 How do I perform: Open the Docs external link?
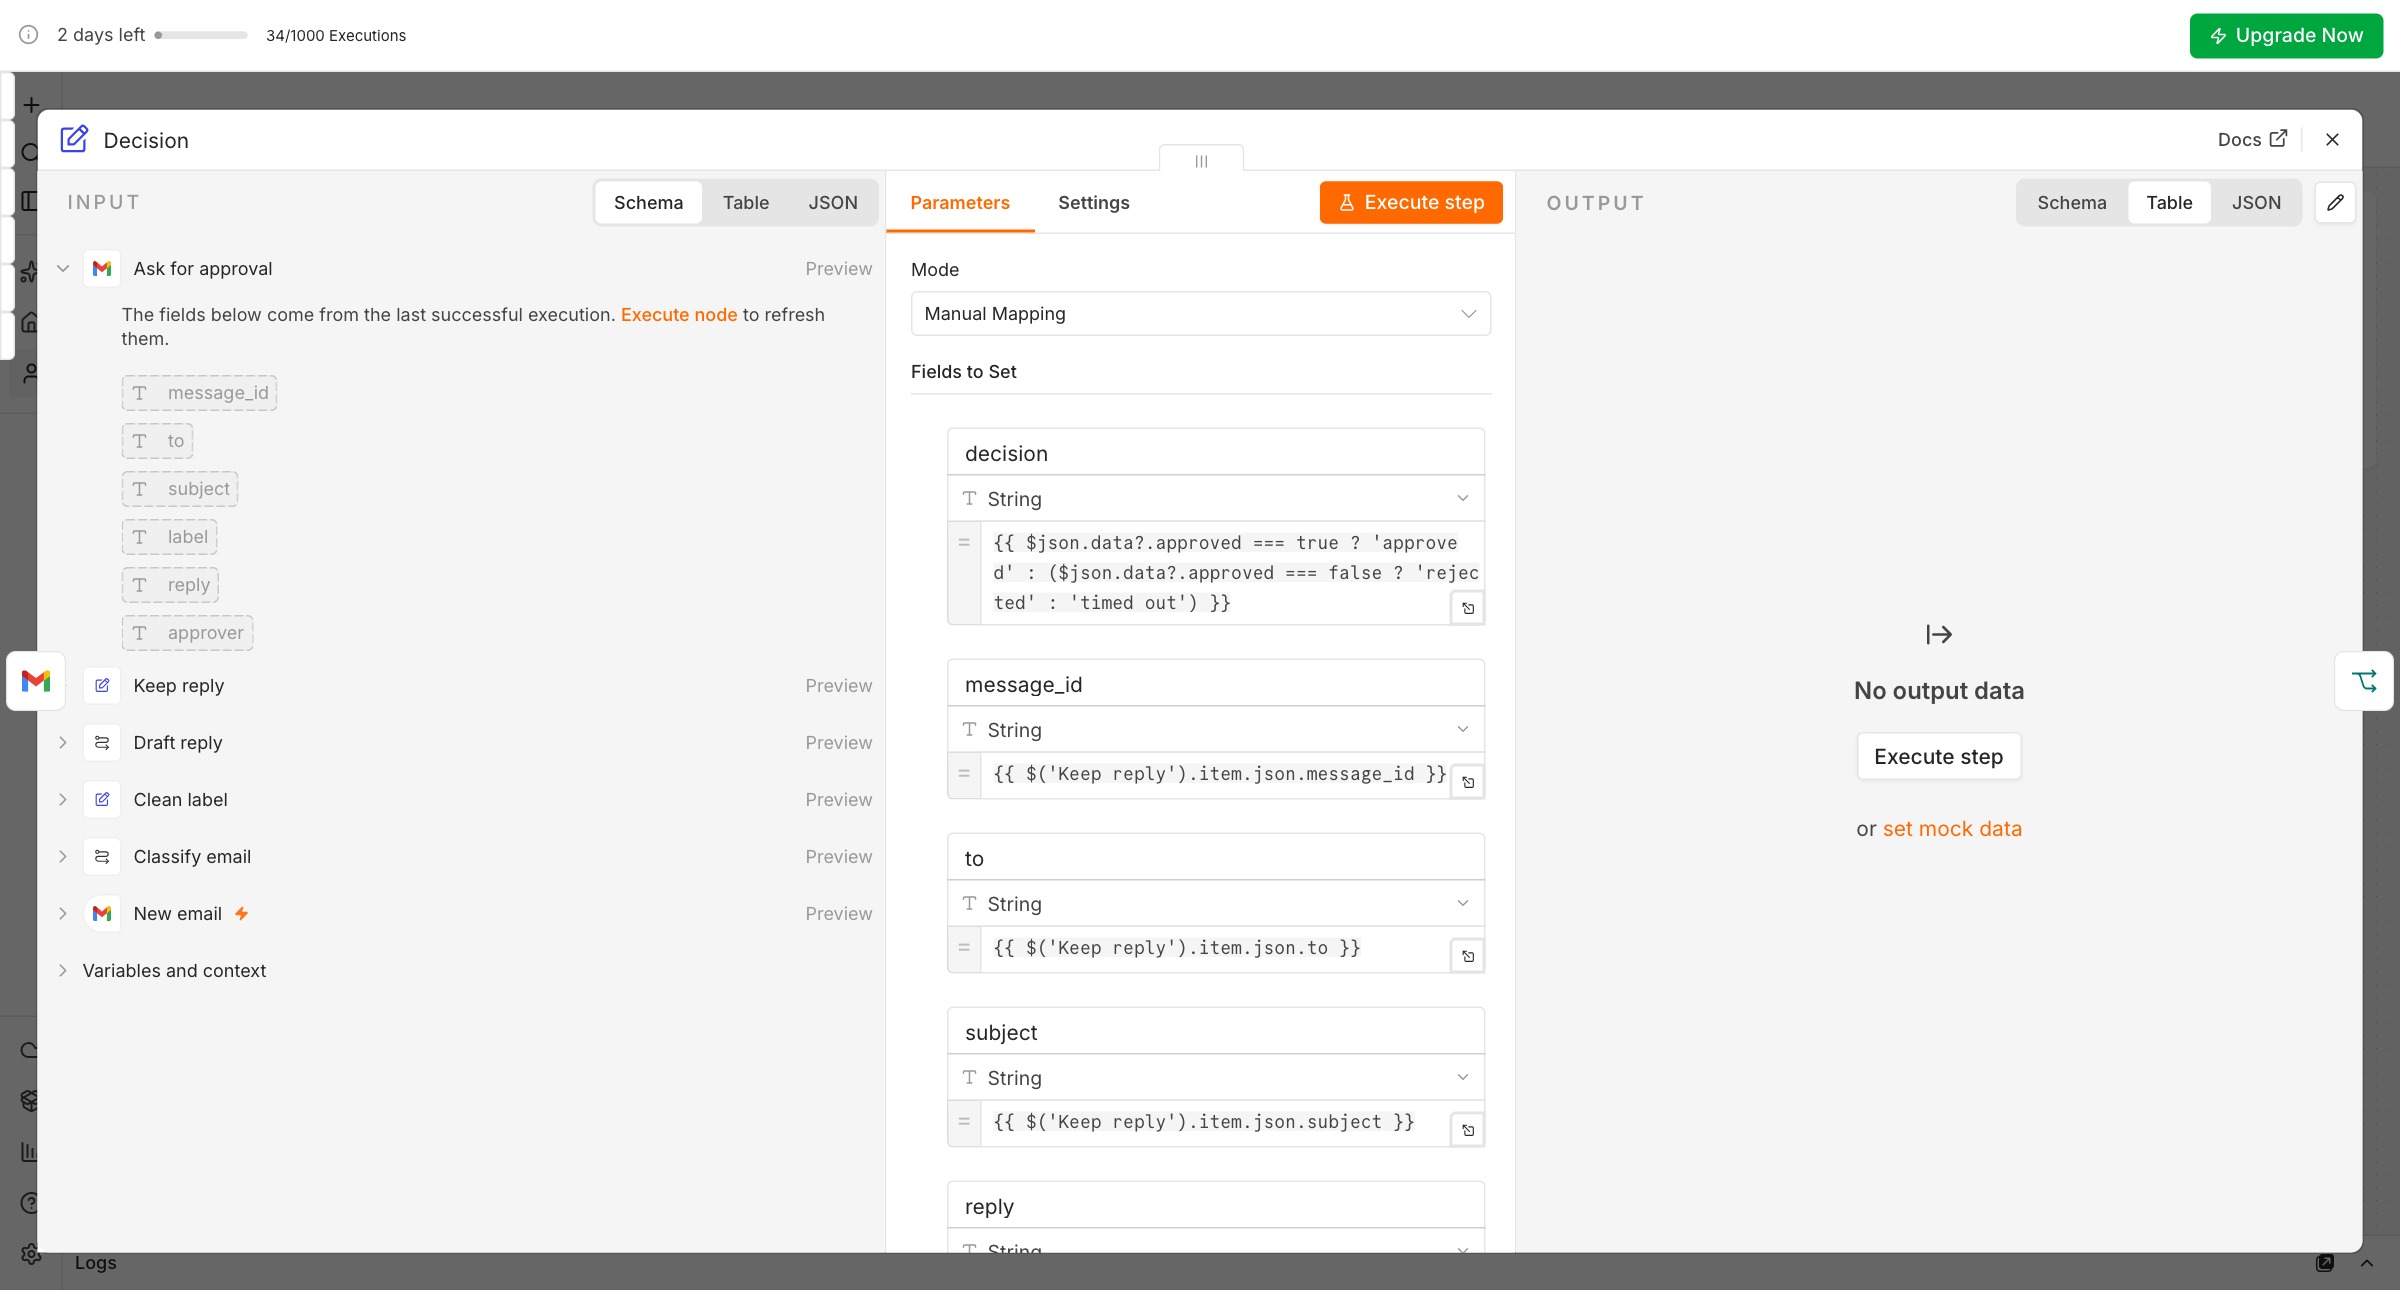click(x=2252, y=139)
